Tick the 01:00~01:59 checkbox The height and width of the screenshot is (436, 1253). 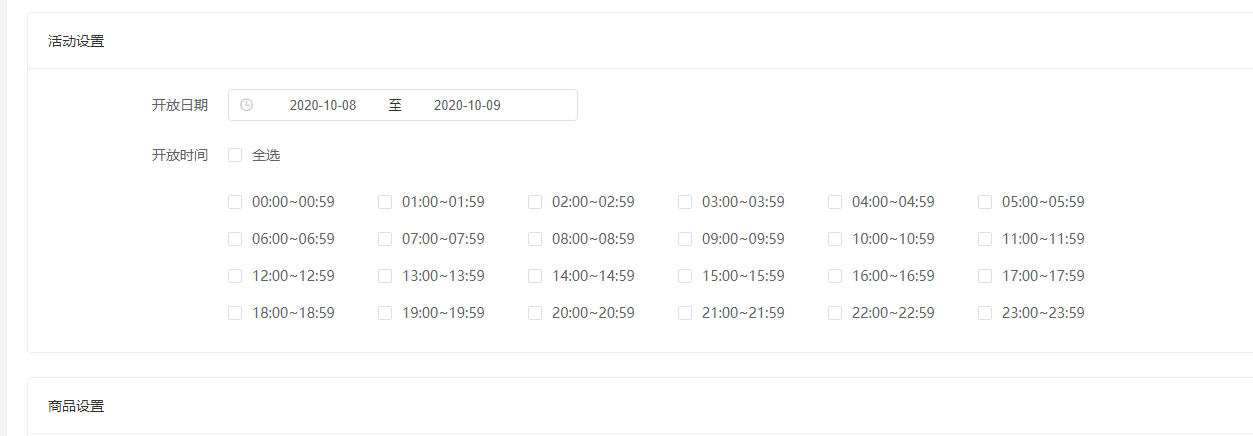tap(385, 202)
